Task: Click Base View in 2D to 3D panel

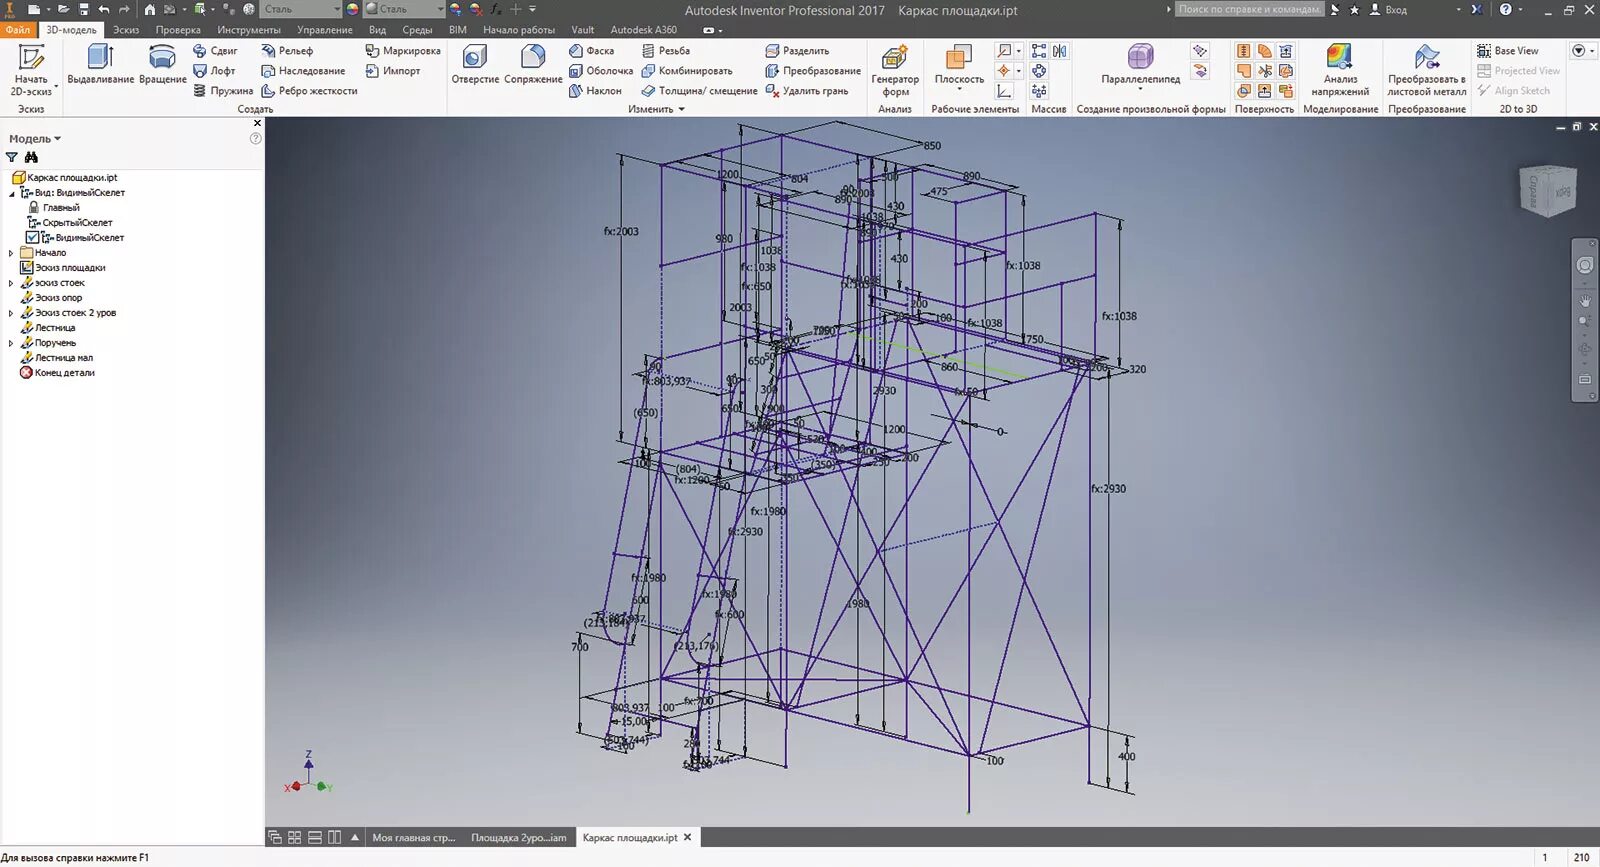Action: point(1508,50)
